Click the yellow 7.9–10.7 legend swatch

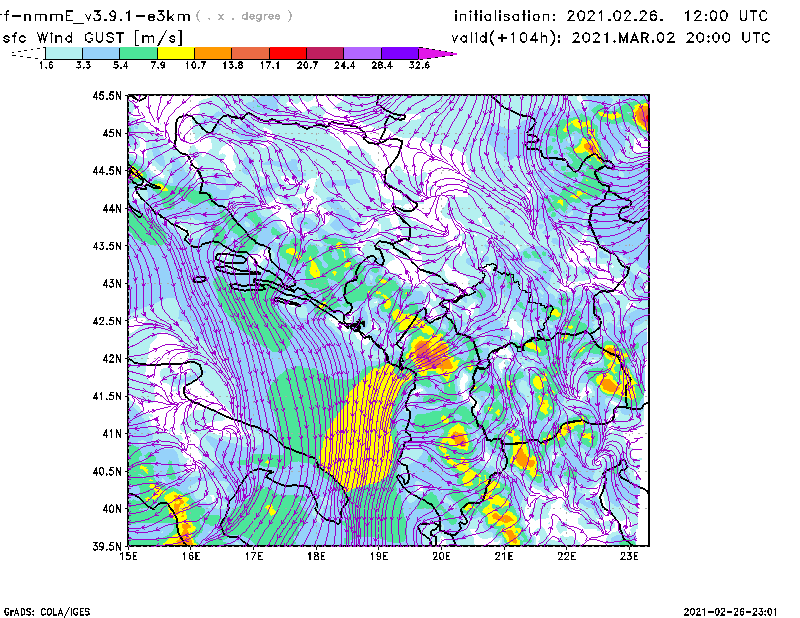[x=176, y=53]
